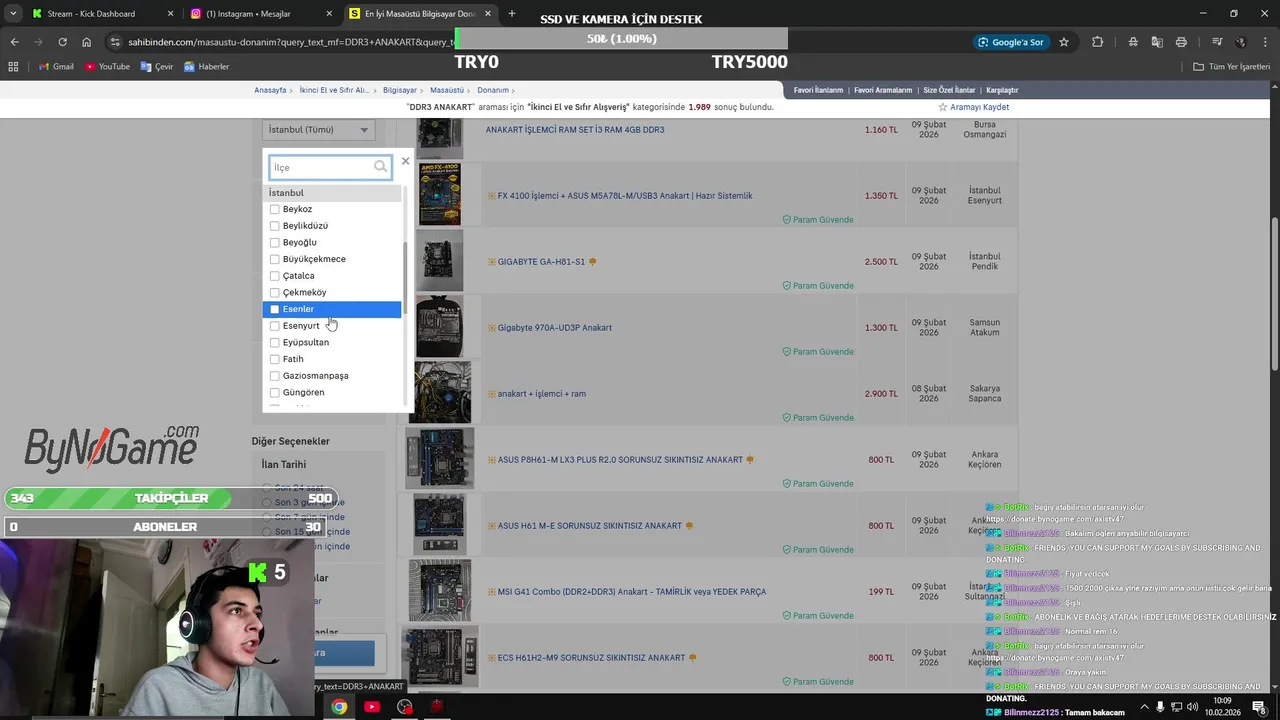The height and width of the screenshot is (720, 1280).
Task: Click the Karşılaştır menu item
Action: pyautogui.click(x=1002, y=90)
